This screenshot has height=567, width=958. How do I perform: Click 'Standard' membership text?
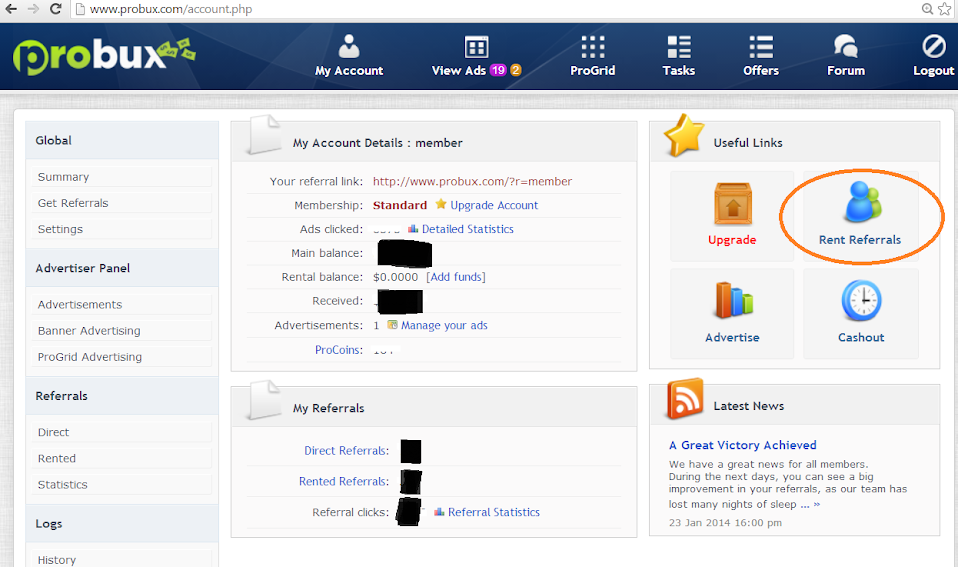click(400, 205)
